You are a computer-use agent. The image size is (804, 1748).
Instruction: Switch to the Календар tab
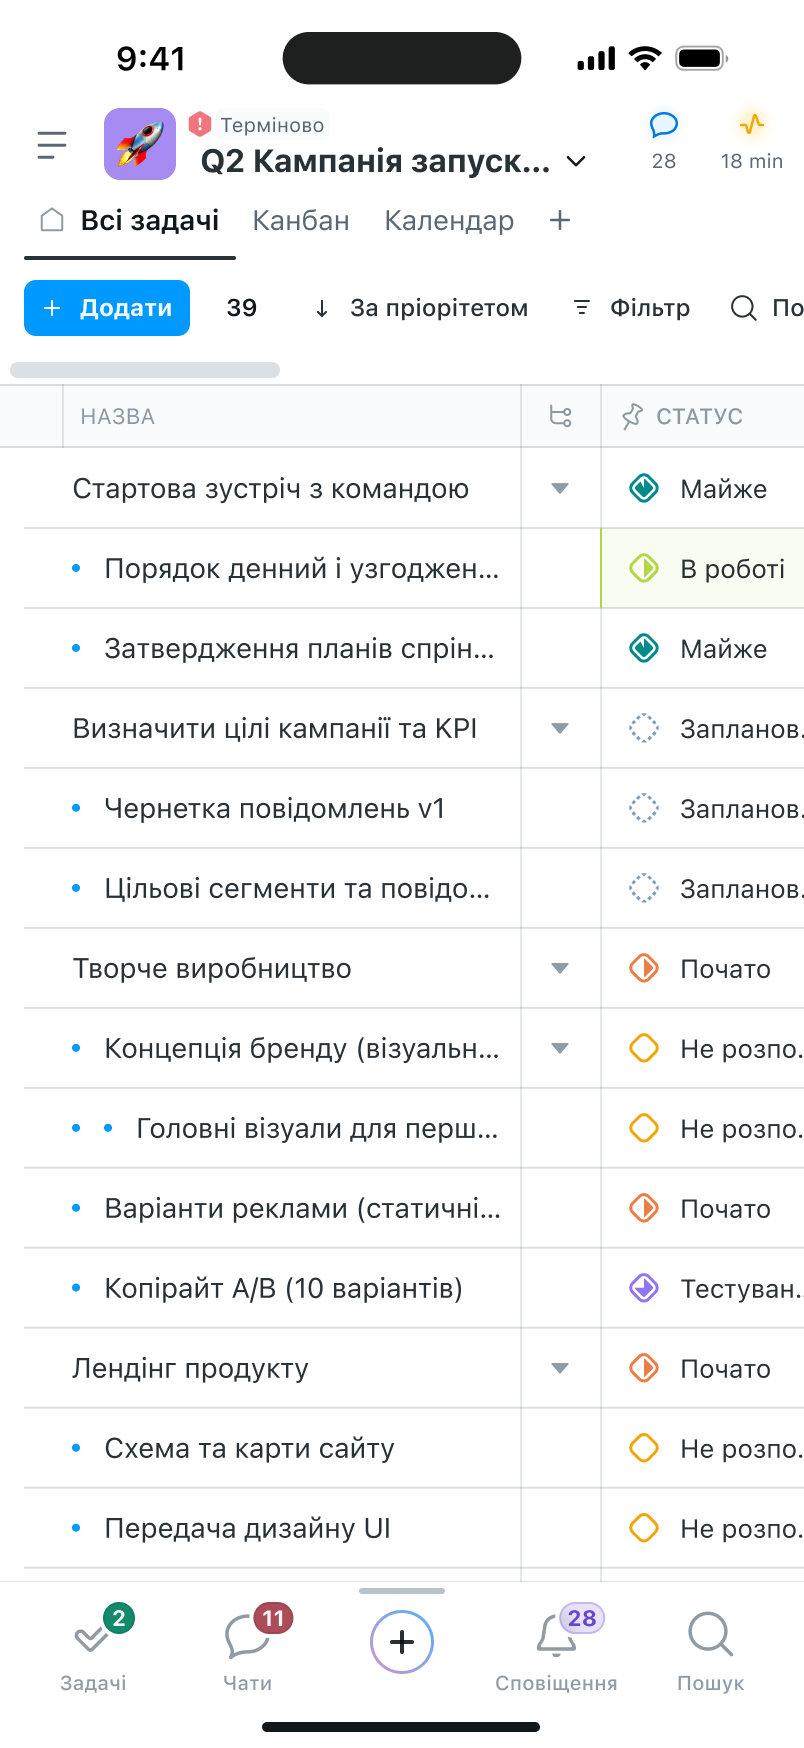449,220
